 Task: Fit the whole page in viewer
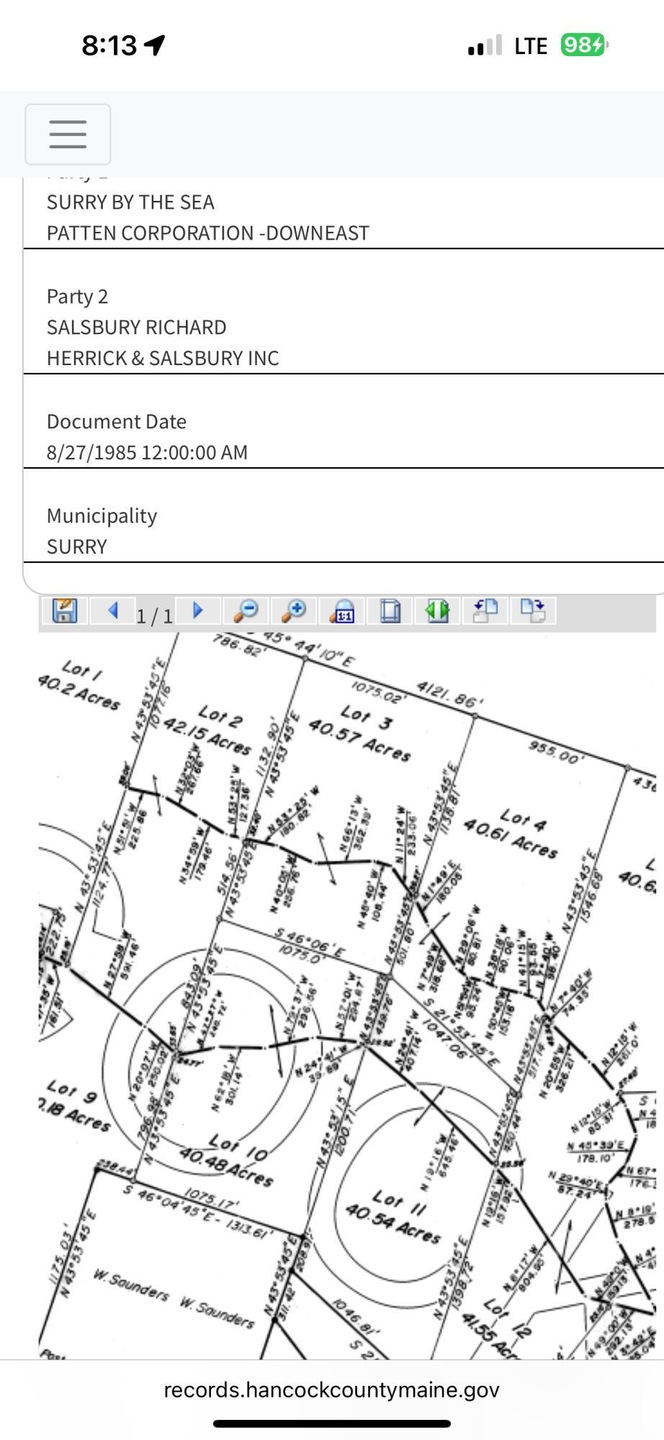click(x=390, y=610)
